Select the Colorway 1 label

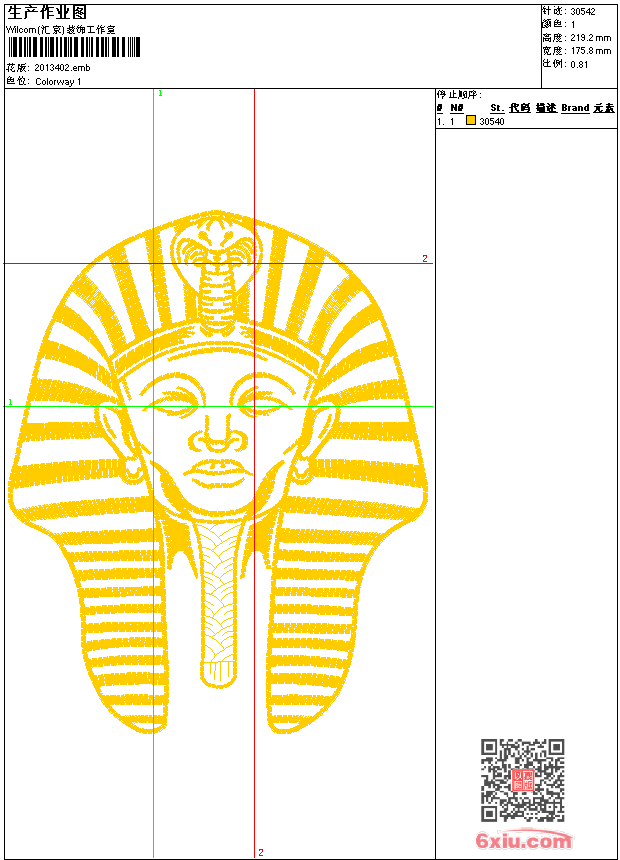pyautogui.click(x=58, y=82)
